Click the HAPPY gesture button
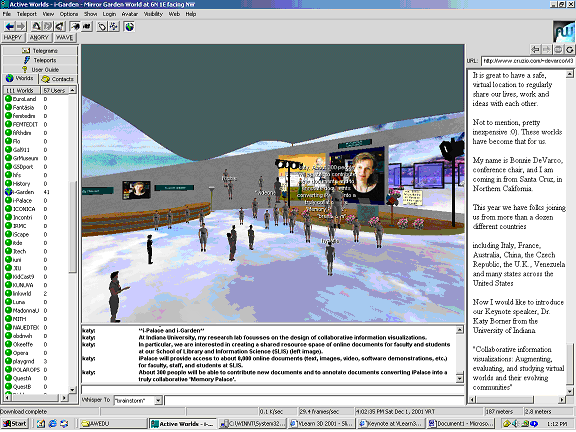This screenshot has height=432, width=576. (13, 37)
